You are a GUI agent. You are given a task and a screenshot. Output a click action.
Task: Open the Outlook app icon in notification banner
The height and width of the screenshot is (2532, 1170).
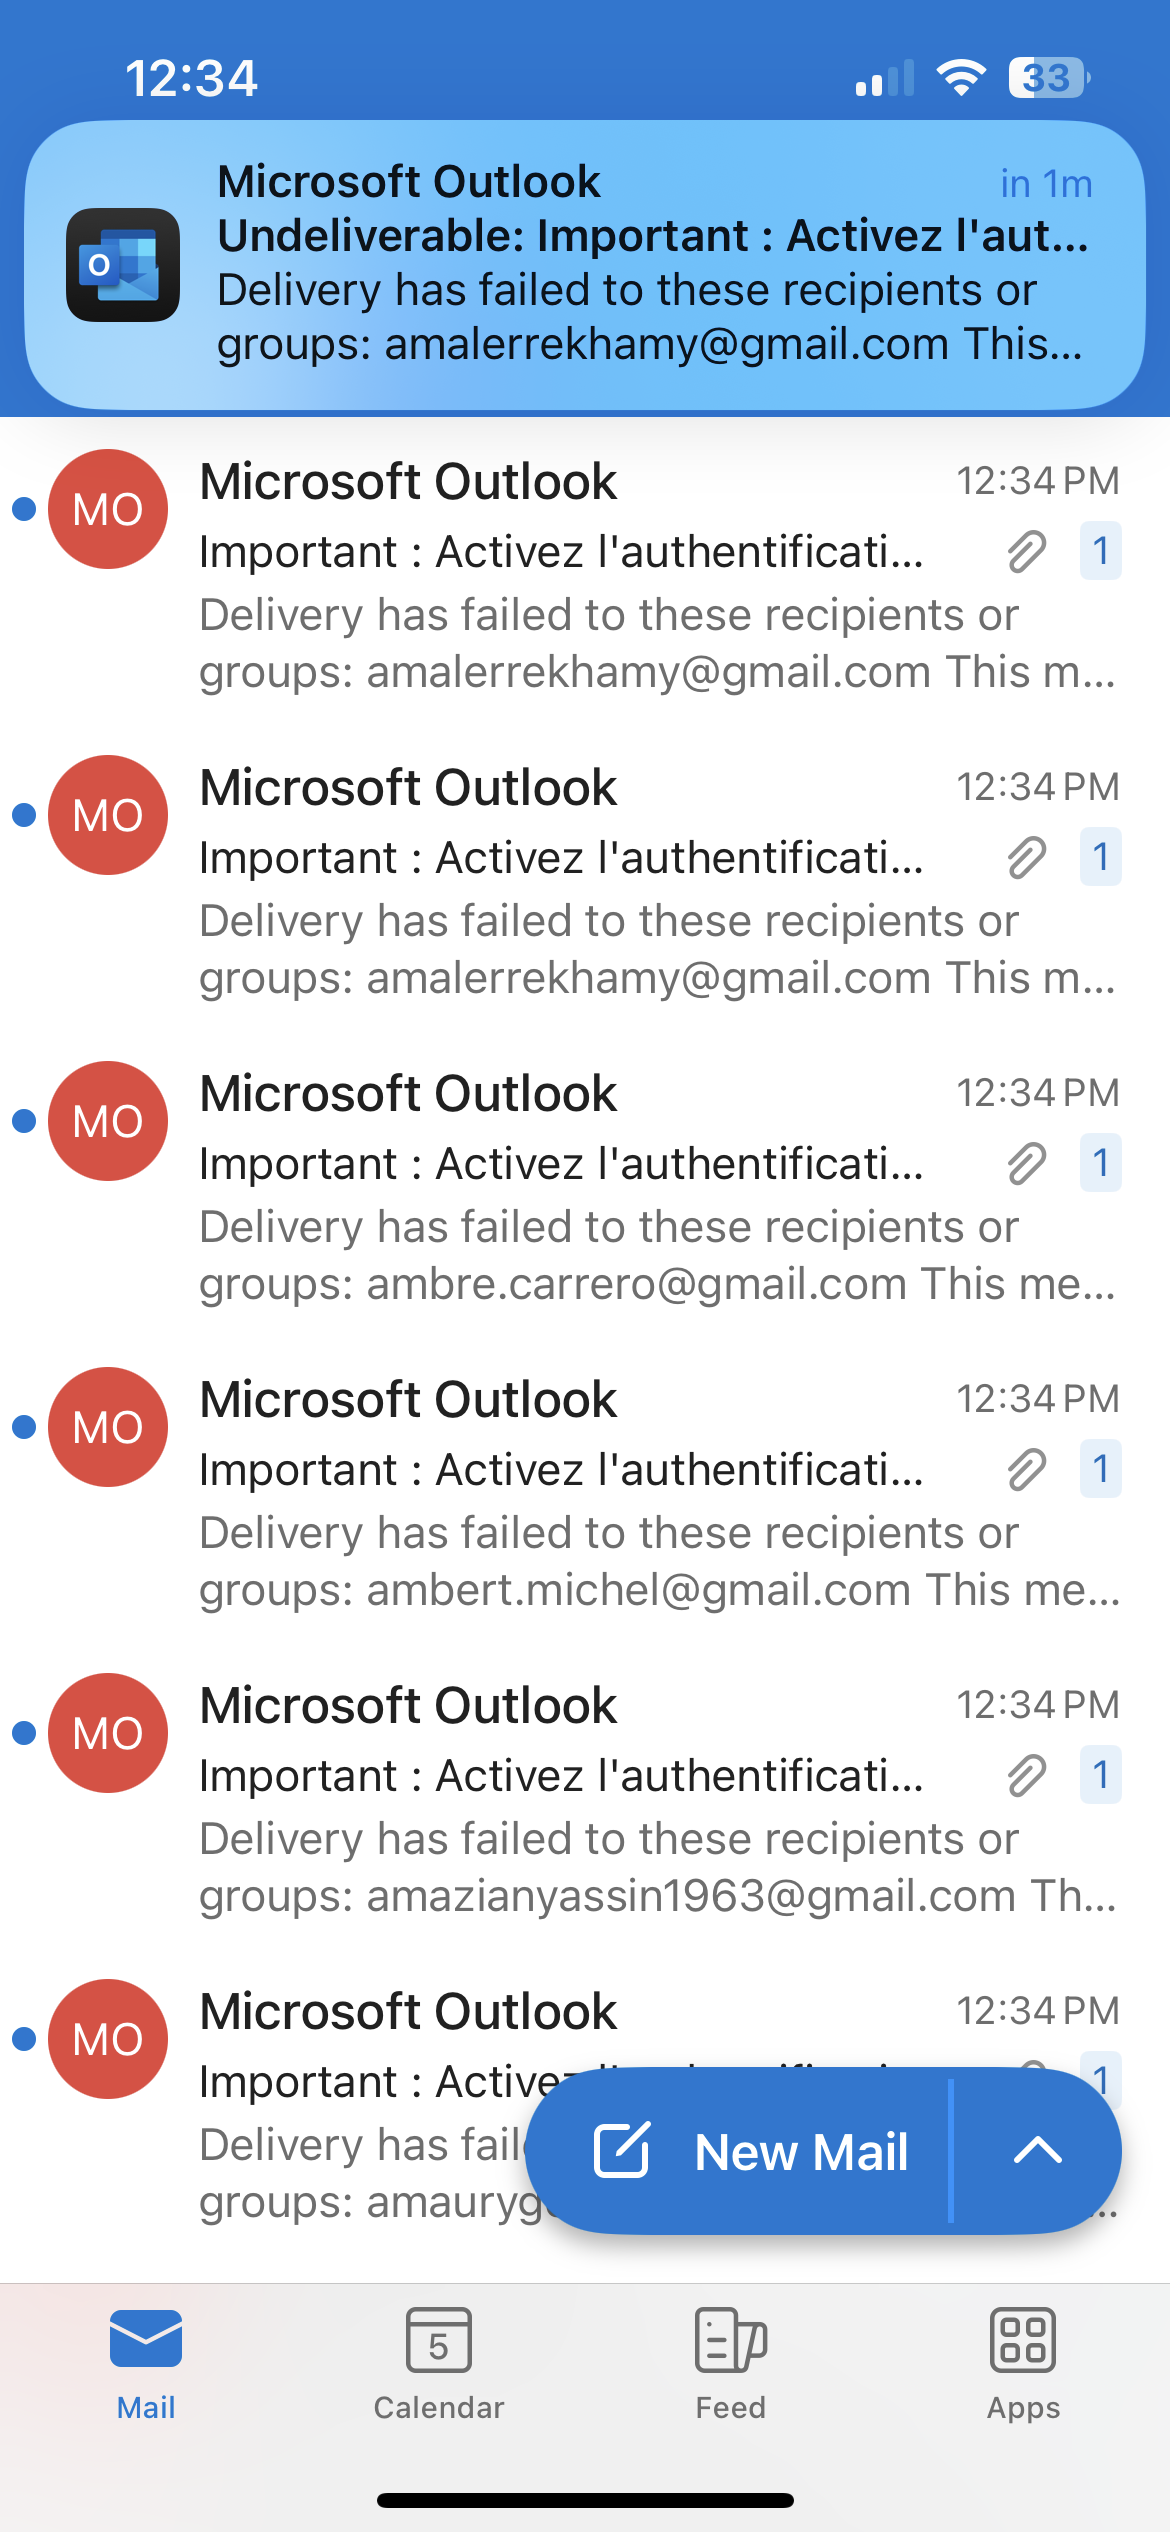click(123, 265)
